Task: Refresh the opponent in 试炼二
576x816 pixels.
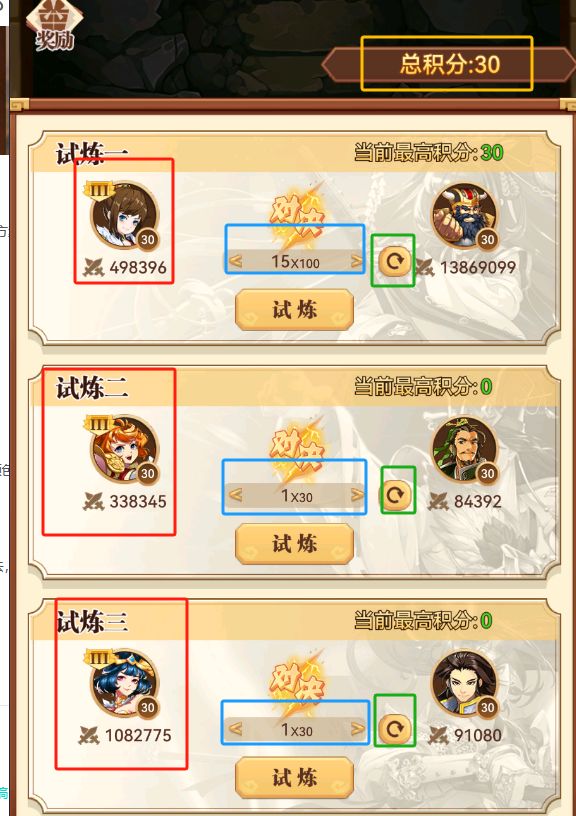Action: point(394,494)
